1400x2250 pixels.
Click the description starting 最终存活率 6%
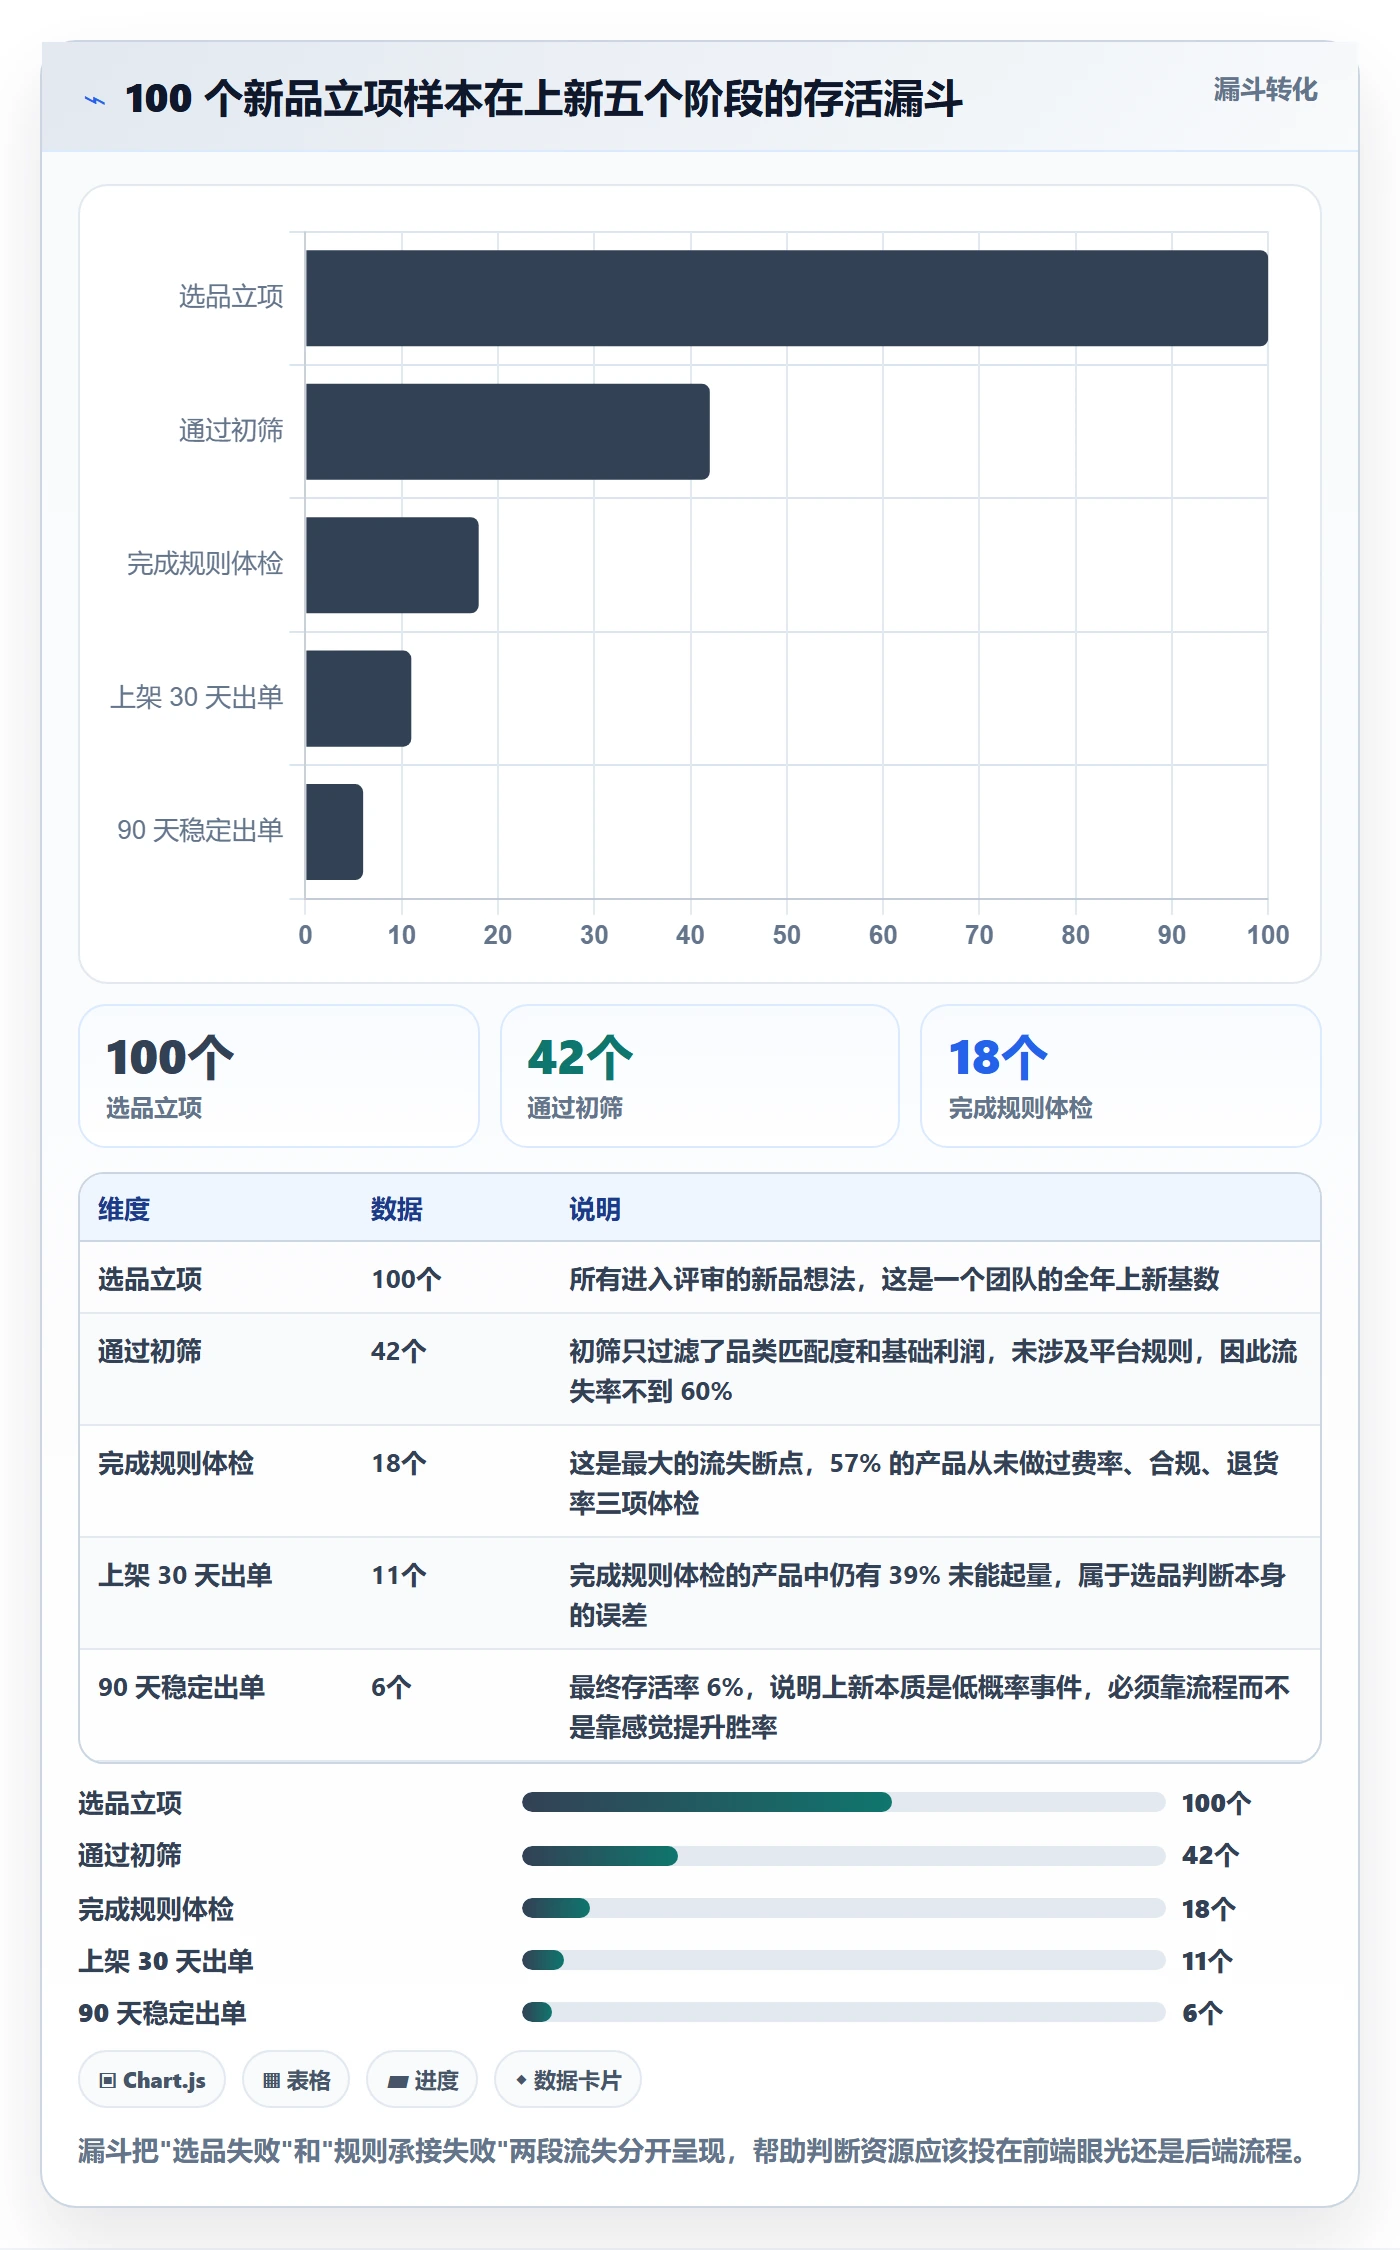(x=930, y=1707)
